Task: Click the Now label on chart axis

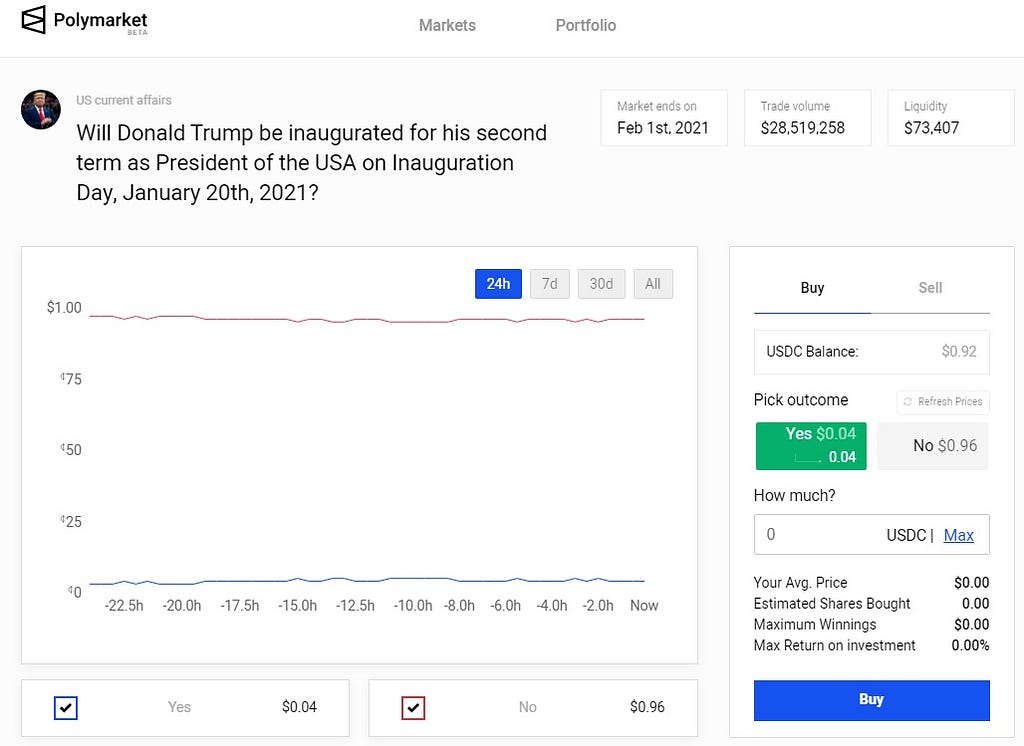Action: (x=644, y=606)
